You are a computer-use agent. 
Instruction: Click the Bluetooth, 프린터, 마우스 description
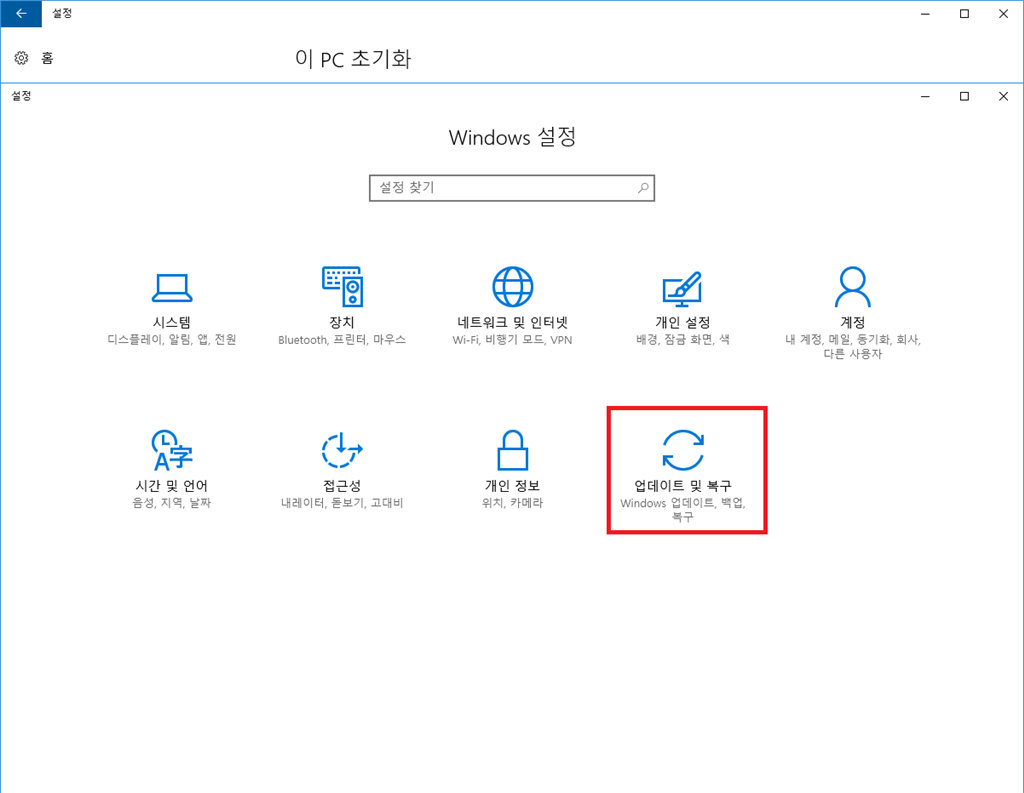click(x=342, y=340)
